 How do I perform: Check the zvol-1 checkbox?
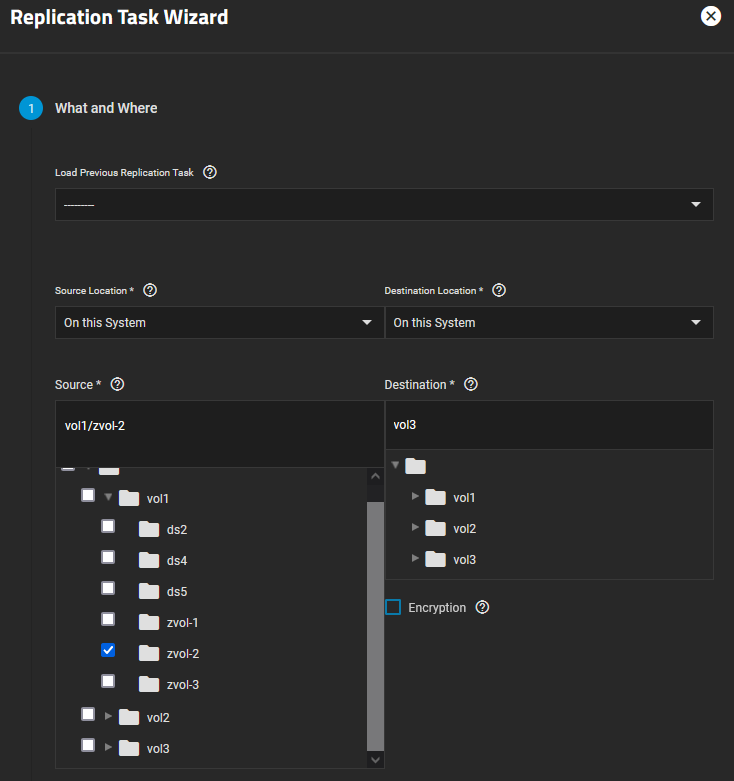coord(108,619)
